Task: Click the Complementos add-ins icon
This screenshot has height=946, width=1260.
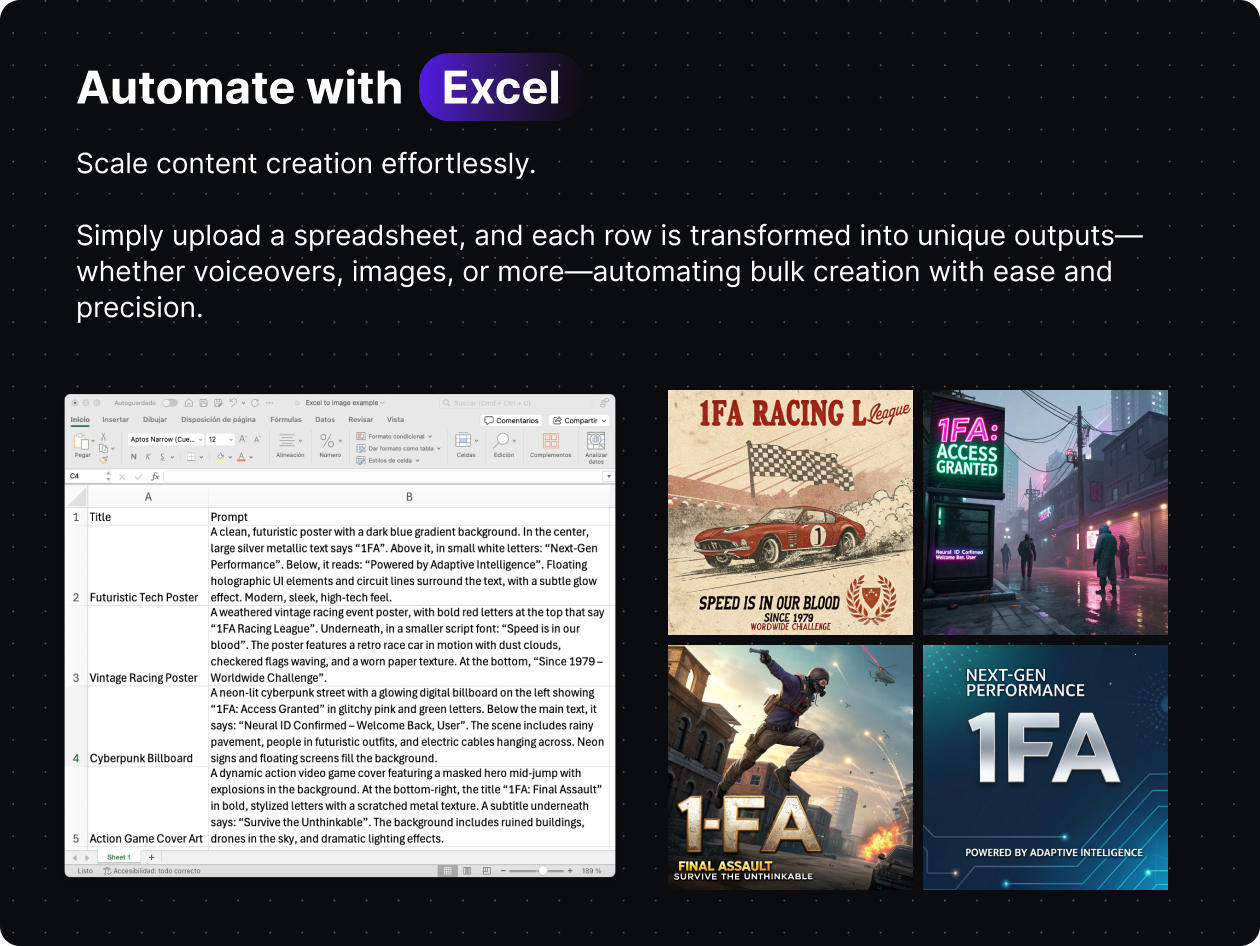Action: (551, 441)
